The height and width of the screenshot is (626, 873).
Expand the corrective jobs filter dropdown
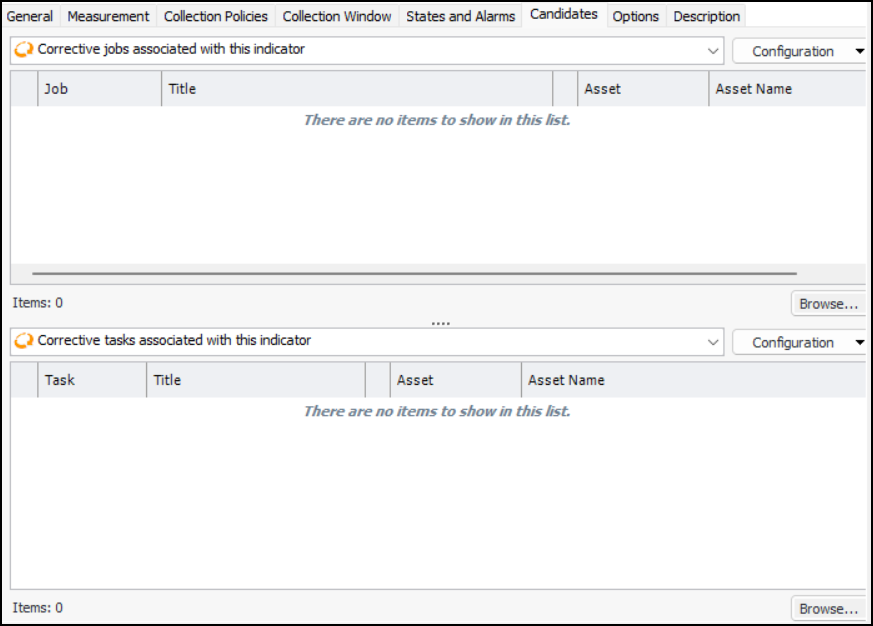tap(713, 51)
